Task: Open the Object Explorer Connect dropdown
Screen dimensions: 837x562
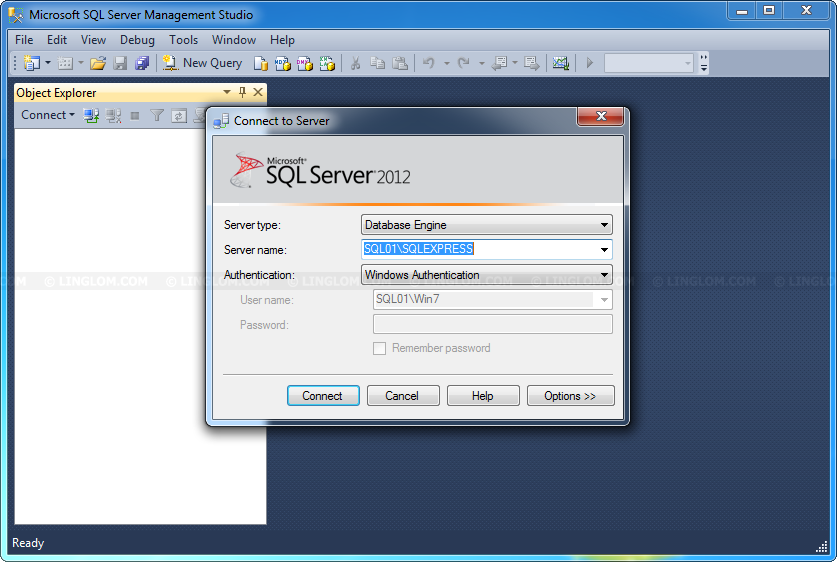Action: (48, 115)
